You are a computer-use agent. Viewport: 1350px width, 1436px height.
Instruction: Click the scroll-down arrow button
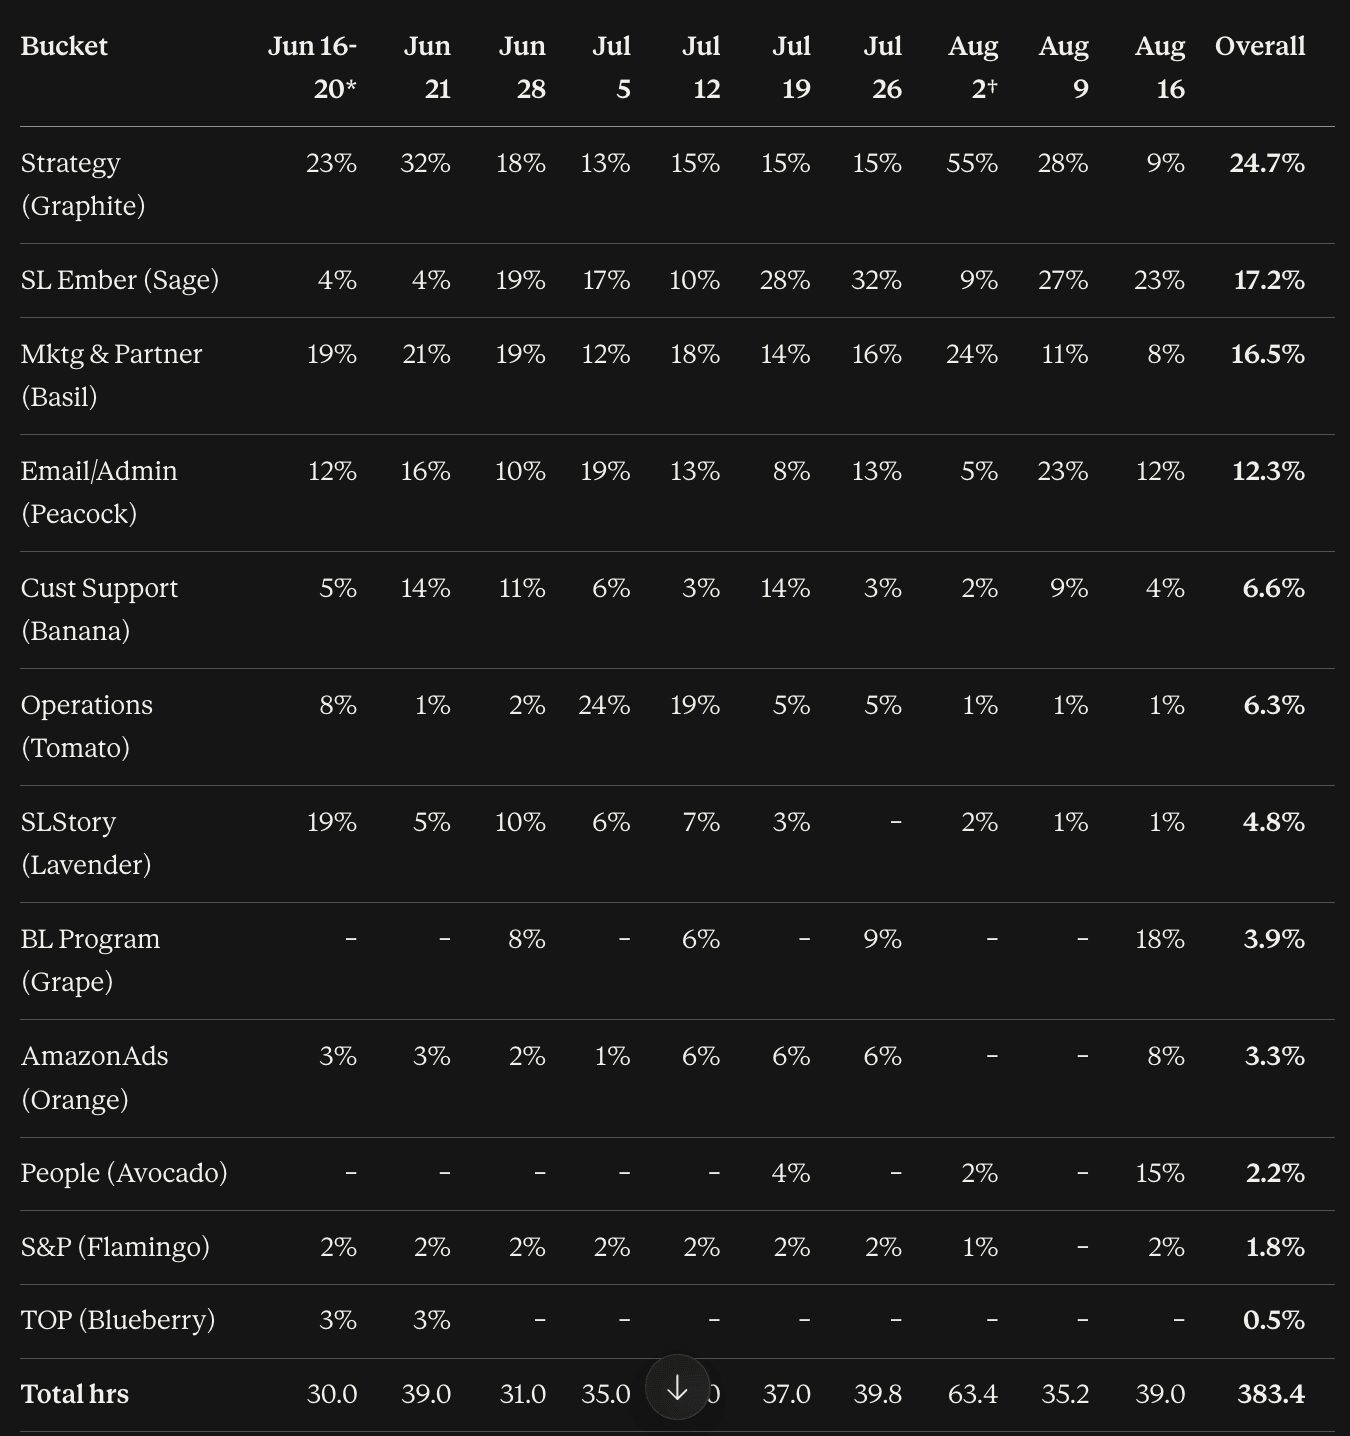tap(677, 1387)
